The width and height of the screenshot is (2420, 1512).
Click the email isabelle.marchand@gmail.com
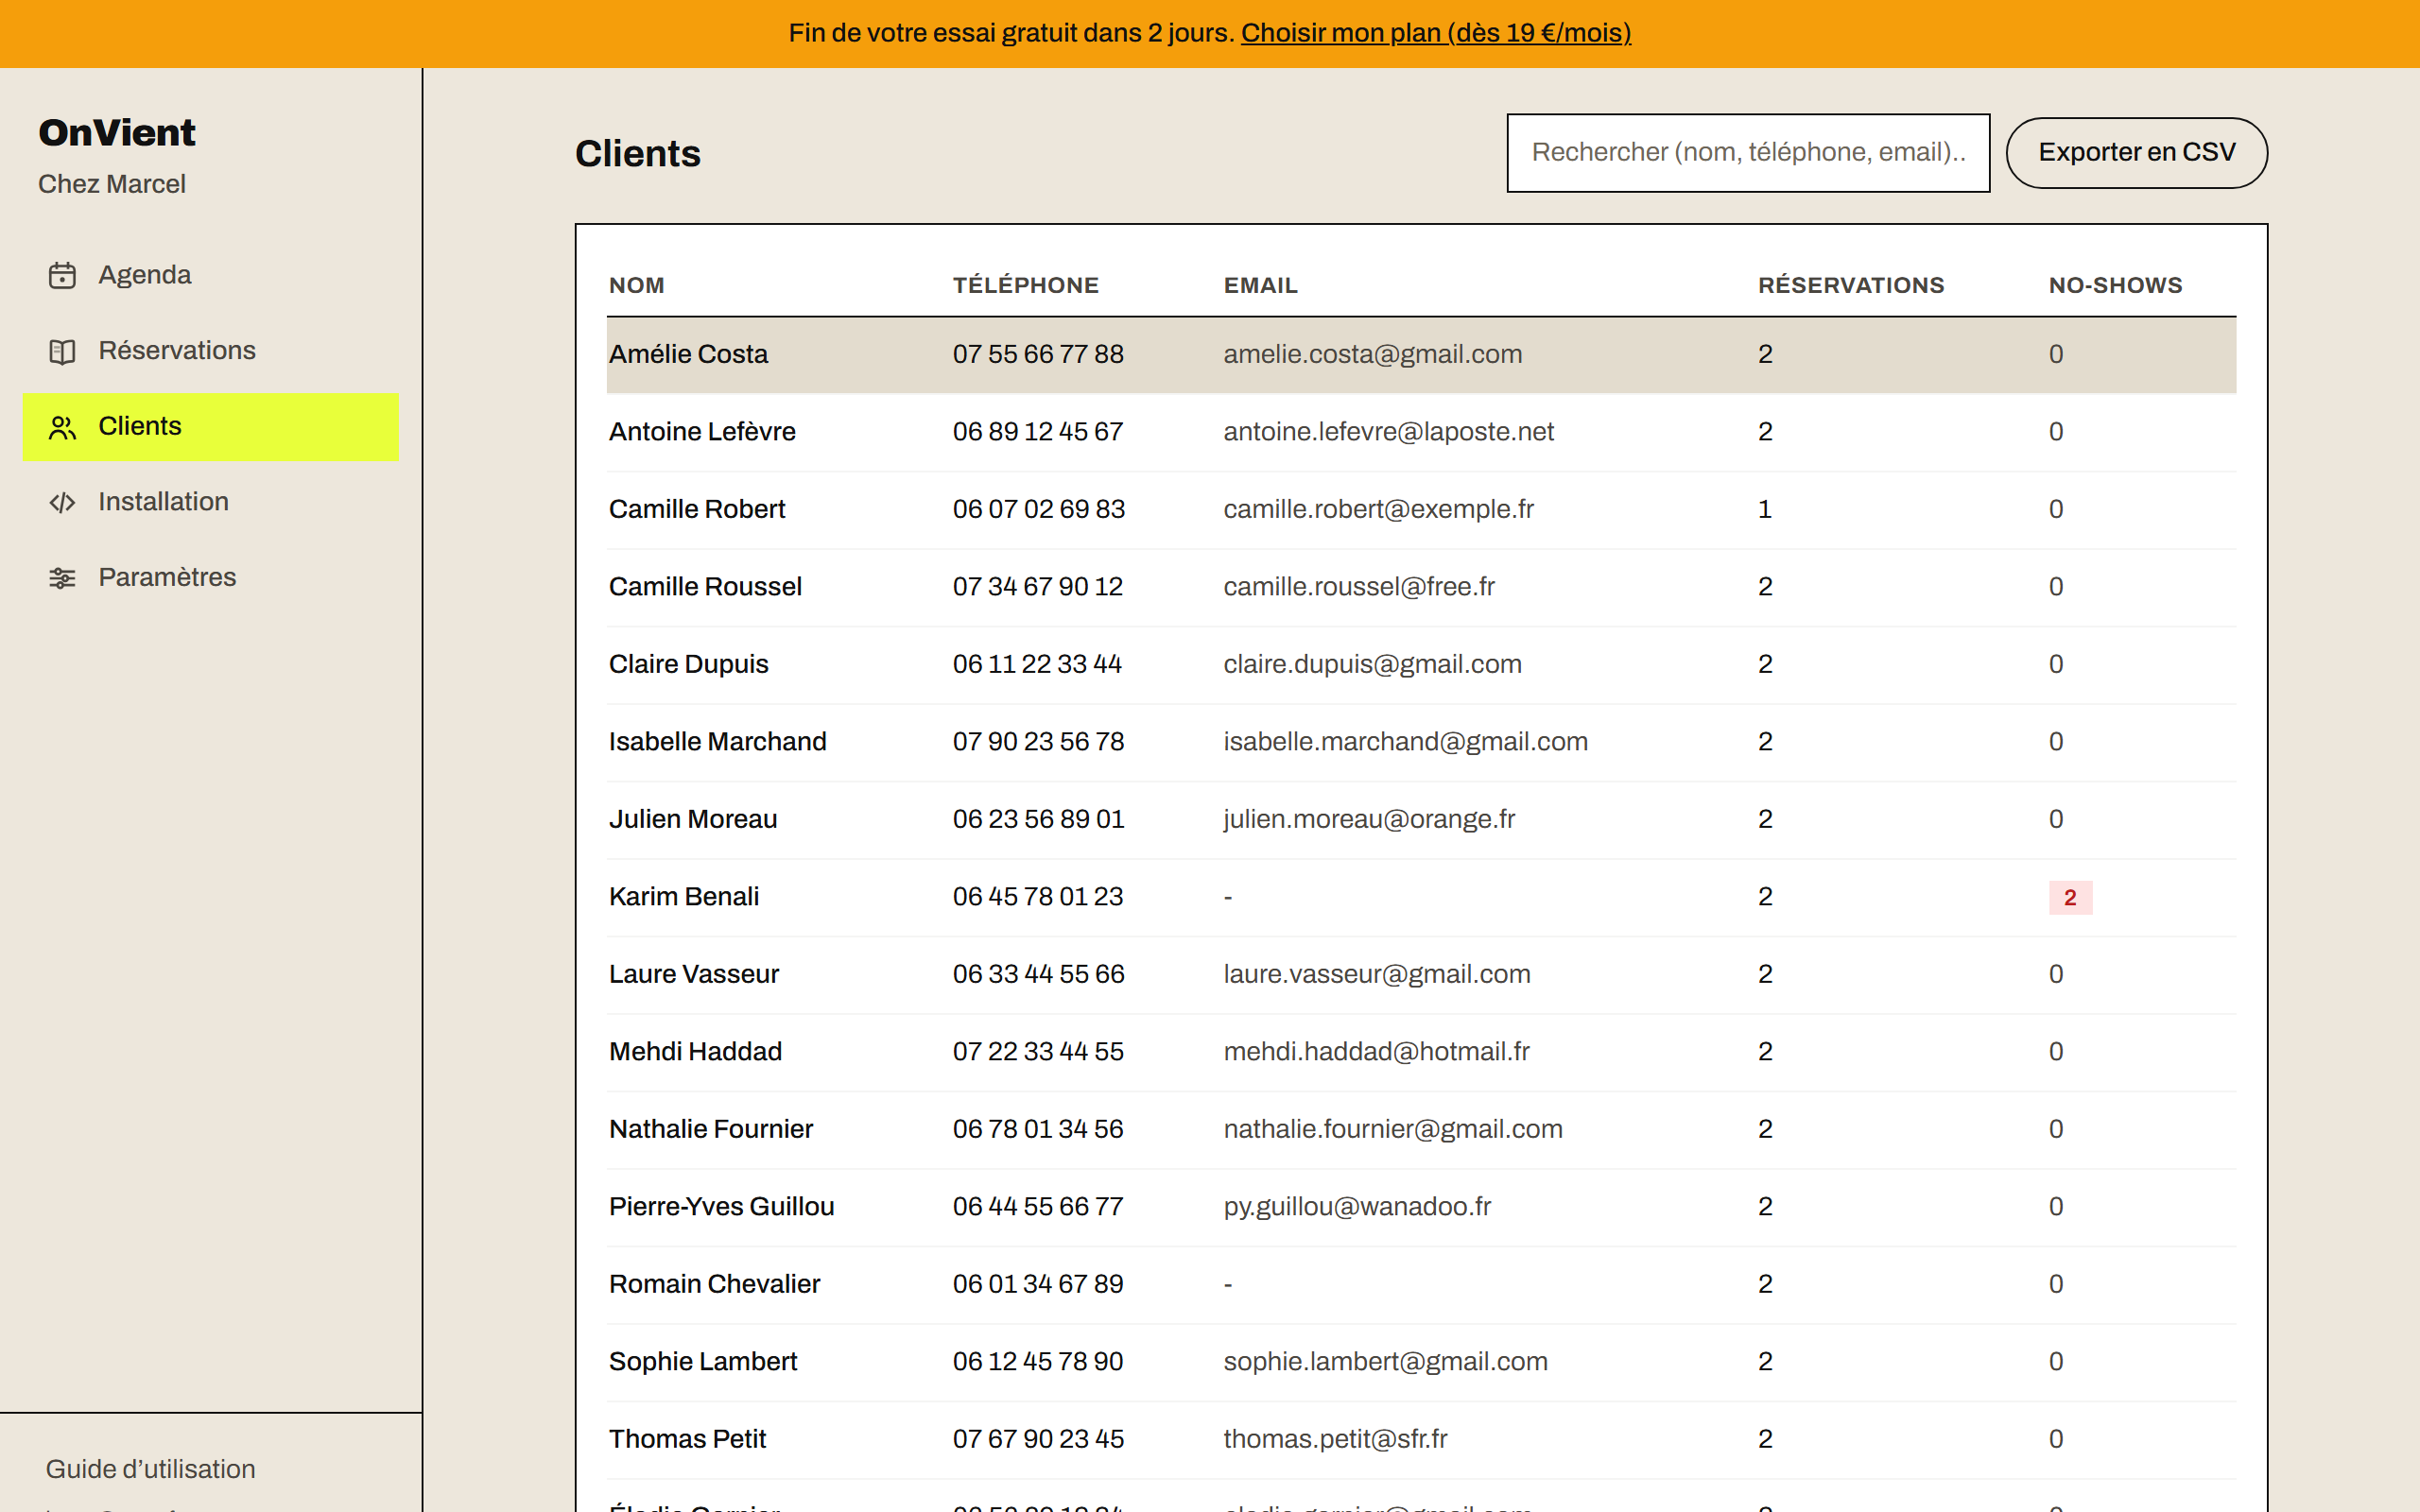click(1405, 742)
